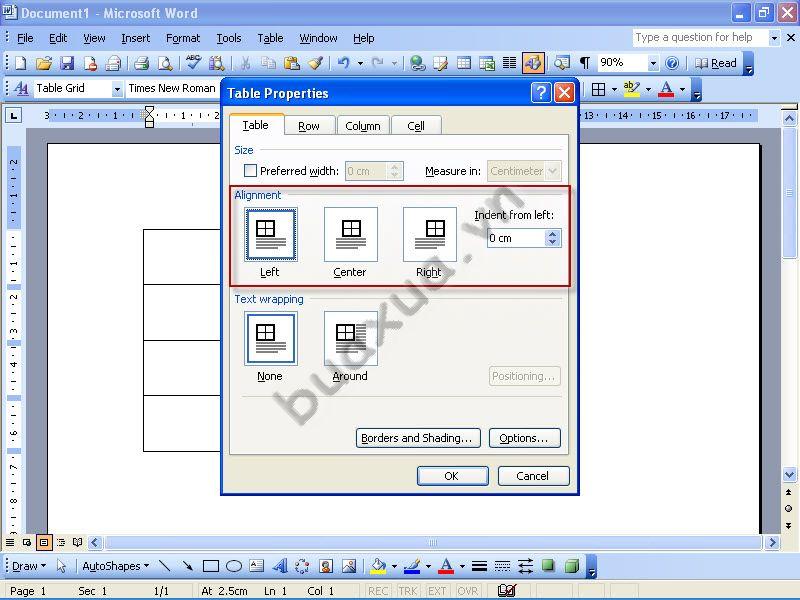
Task: Activate the Format Painter brush icon
Action: click(315, 63)
